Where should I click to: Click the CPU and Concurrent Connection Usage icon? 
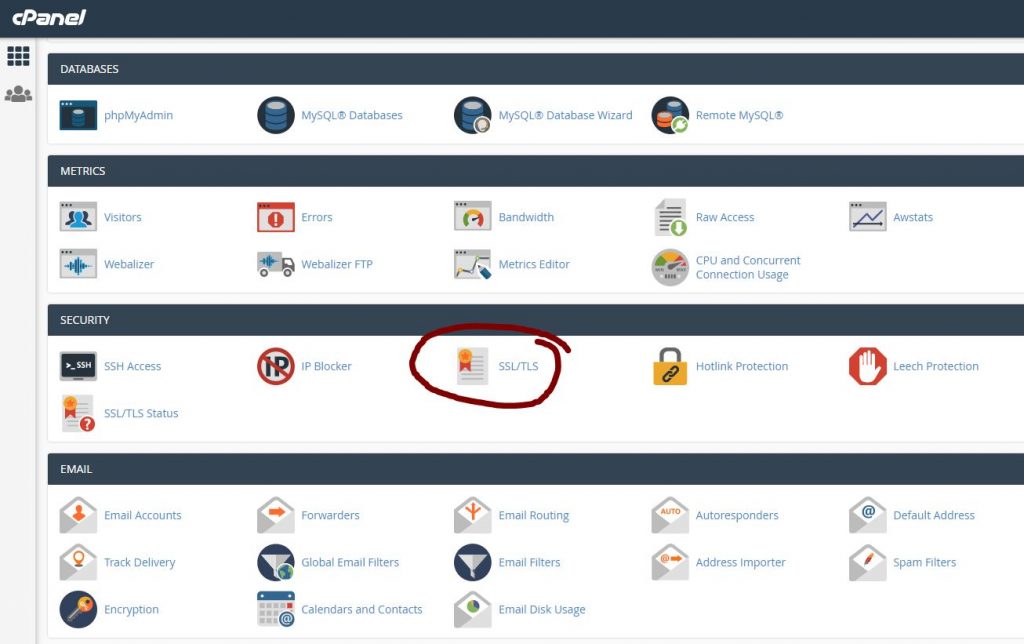click(x=670, y=267)
